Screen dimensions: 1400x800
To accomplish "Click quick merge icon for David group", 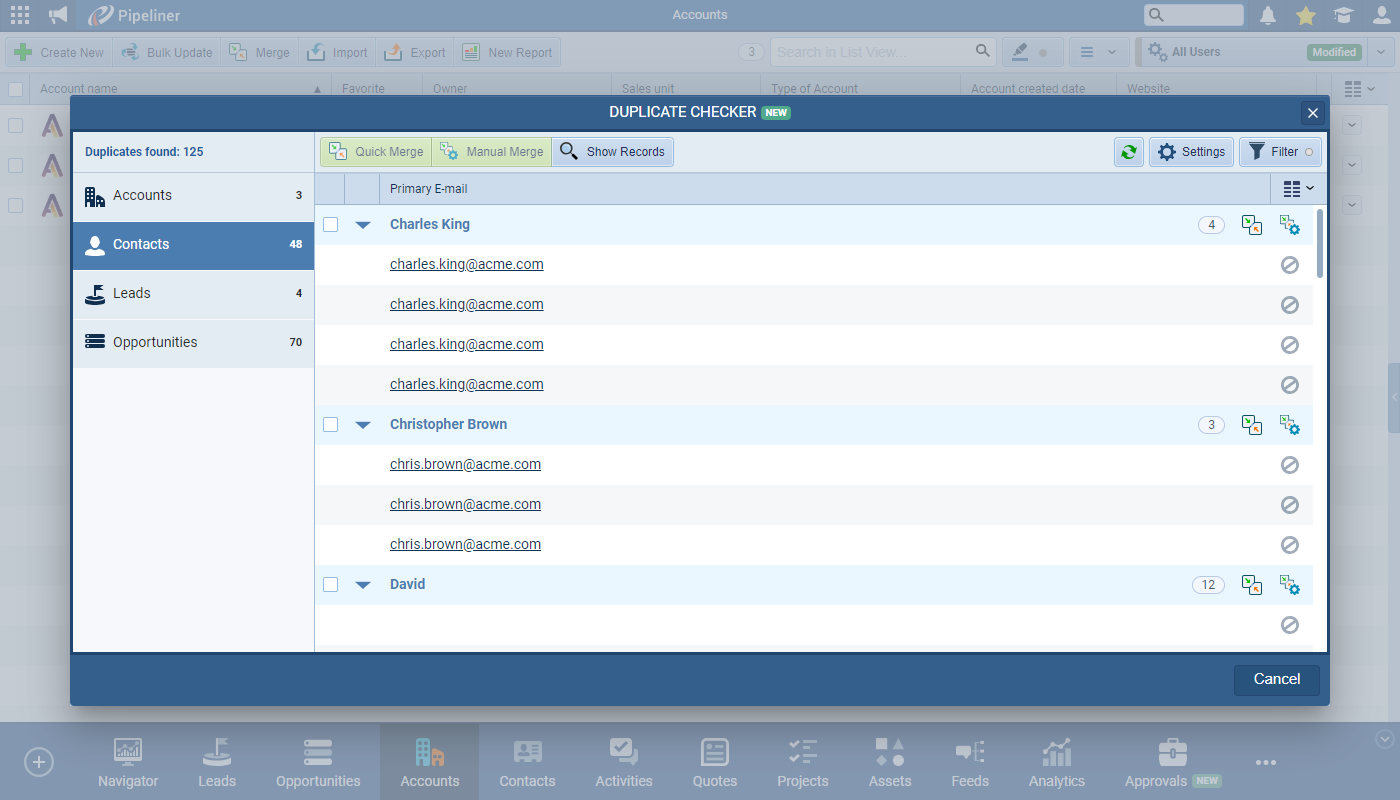I will tap(1251, 584).
